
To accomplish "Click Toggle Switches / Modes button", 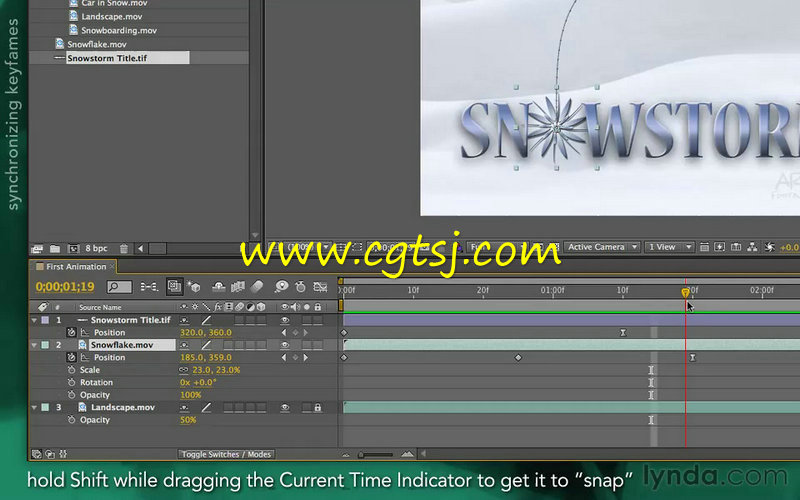I will 226,454.
